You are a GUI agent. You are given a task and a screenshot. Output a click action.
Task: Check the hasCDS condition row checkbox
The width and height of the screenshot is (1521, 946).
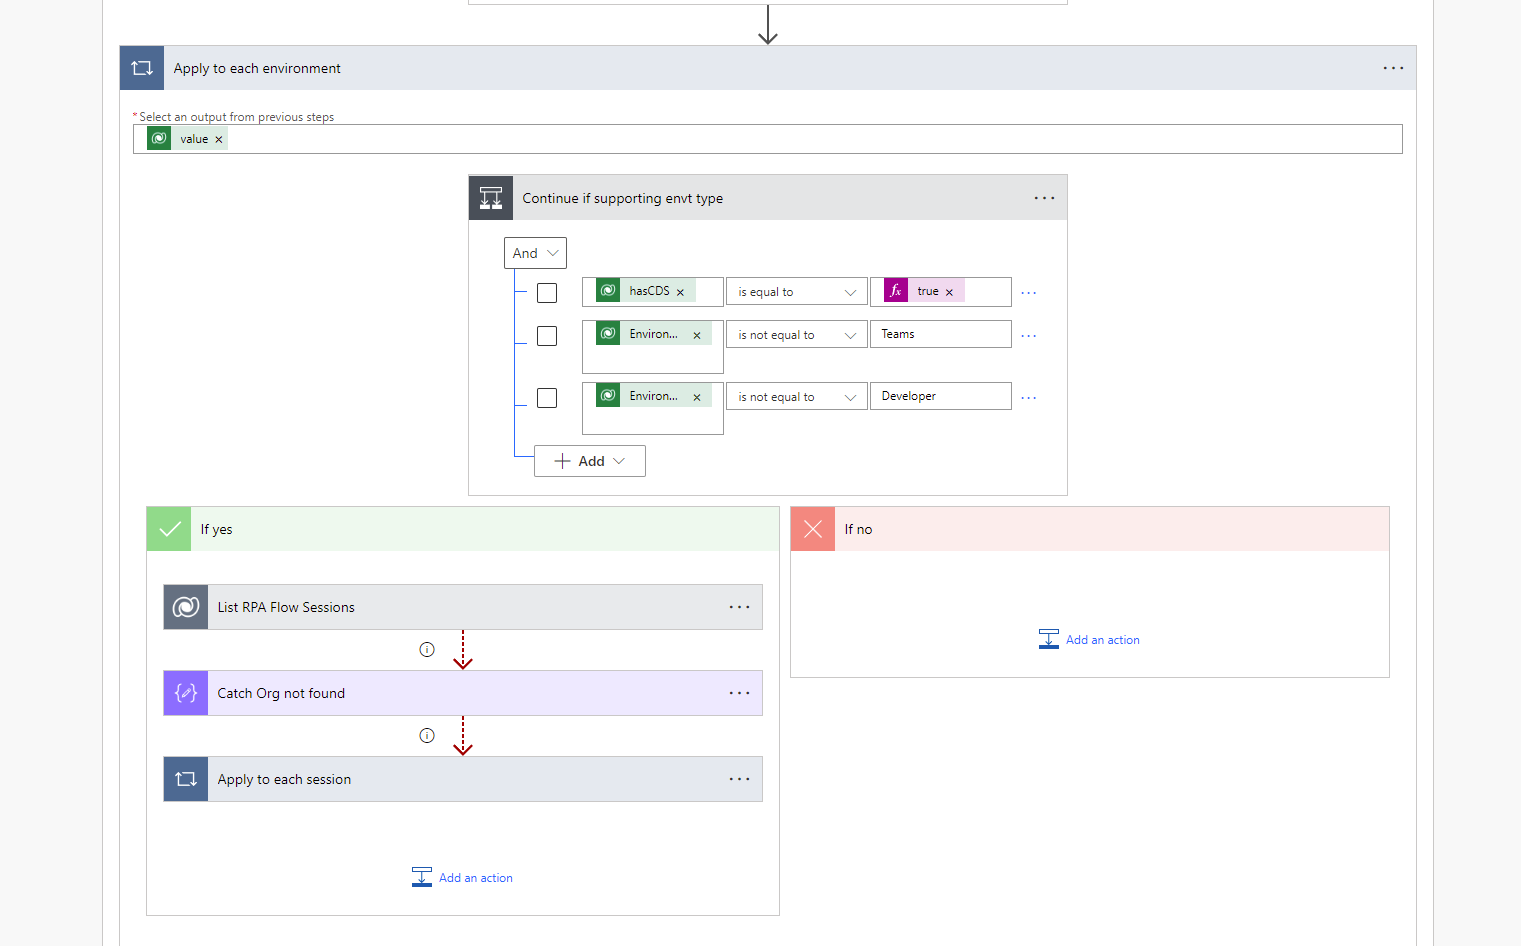(547, 293)
